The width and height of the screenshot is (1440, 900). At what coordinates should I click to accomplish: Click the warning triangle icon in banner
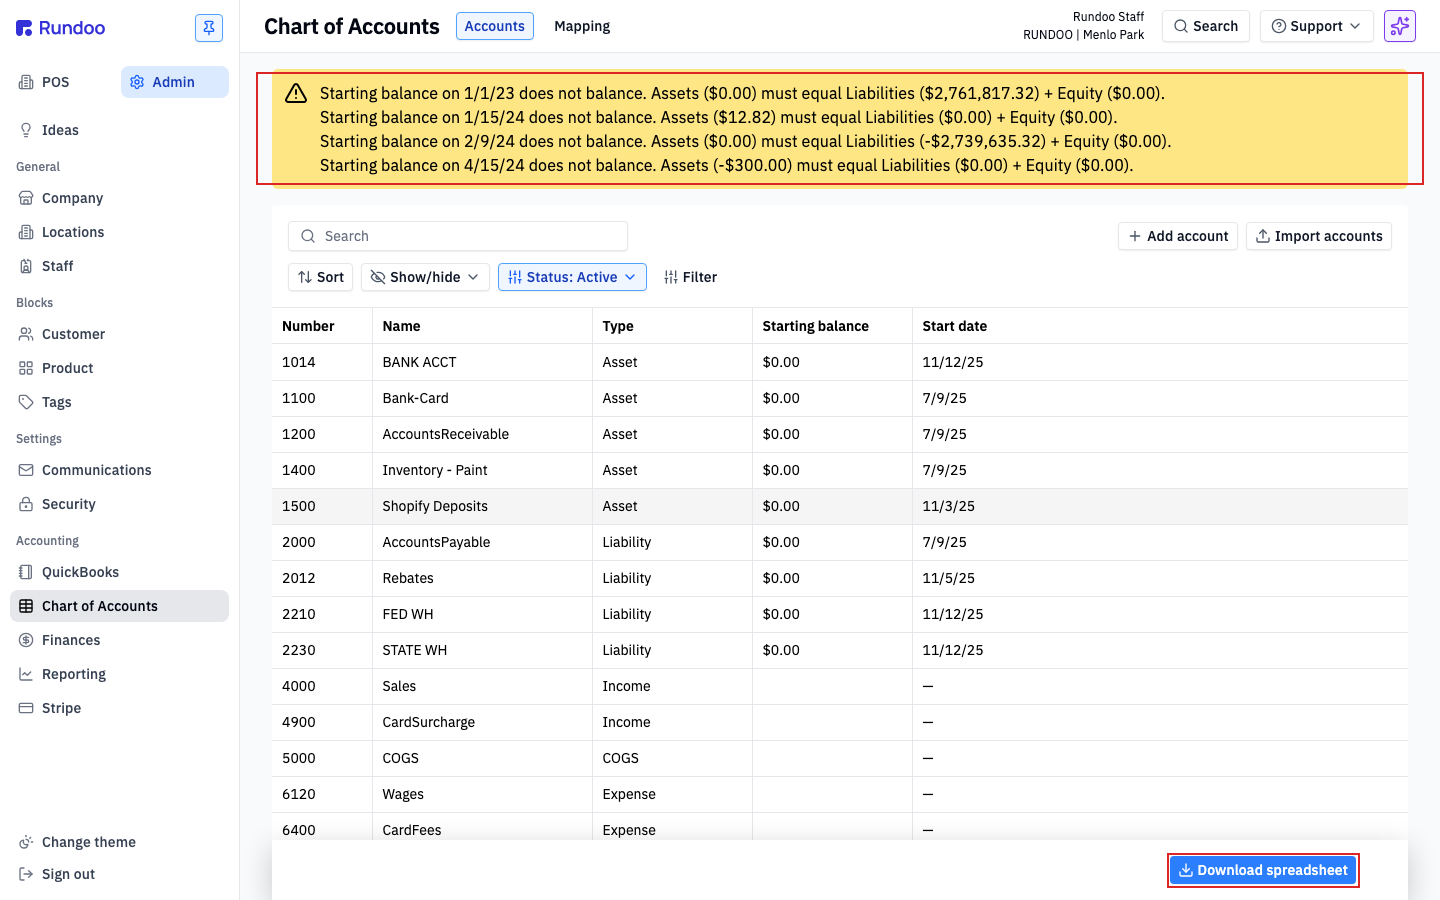click(x=296, y=93)
